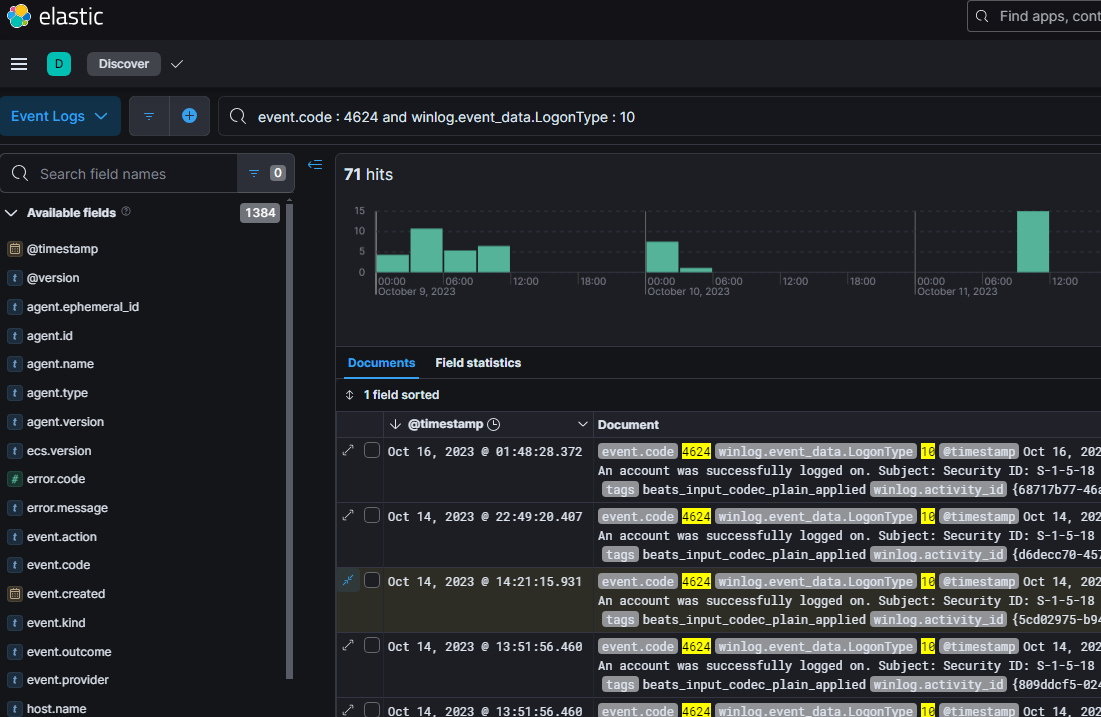Expand the Oct 16 01:48:28 document details
Screen dimensions: 1101x717
pos(348,451)
